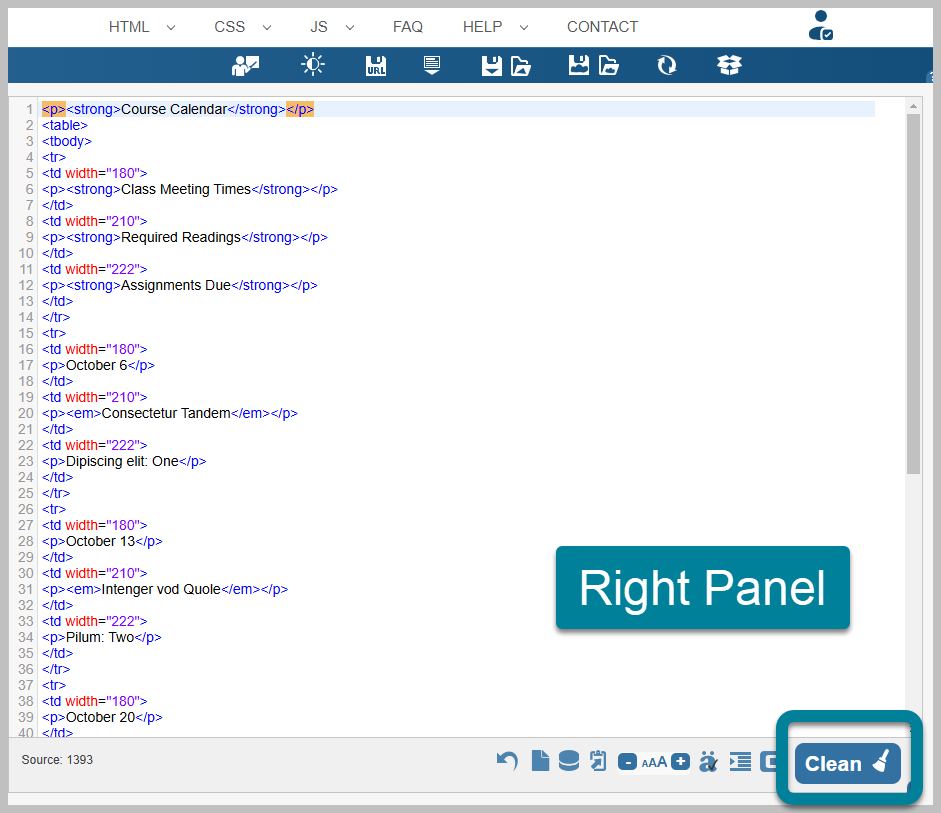The width and height of the screenshot is (941, 813).
Task: Open the JS dropdown menu
Action: pos(322,27)
